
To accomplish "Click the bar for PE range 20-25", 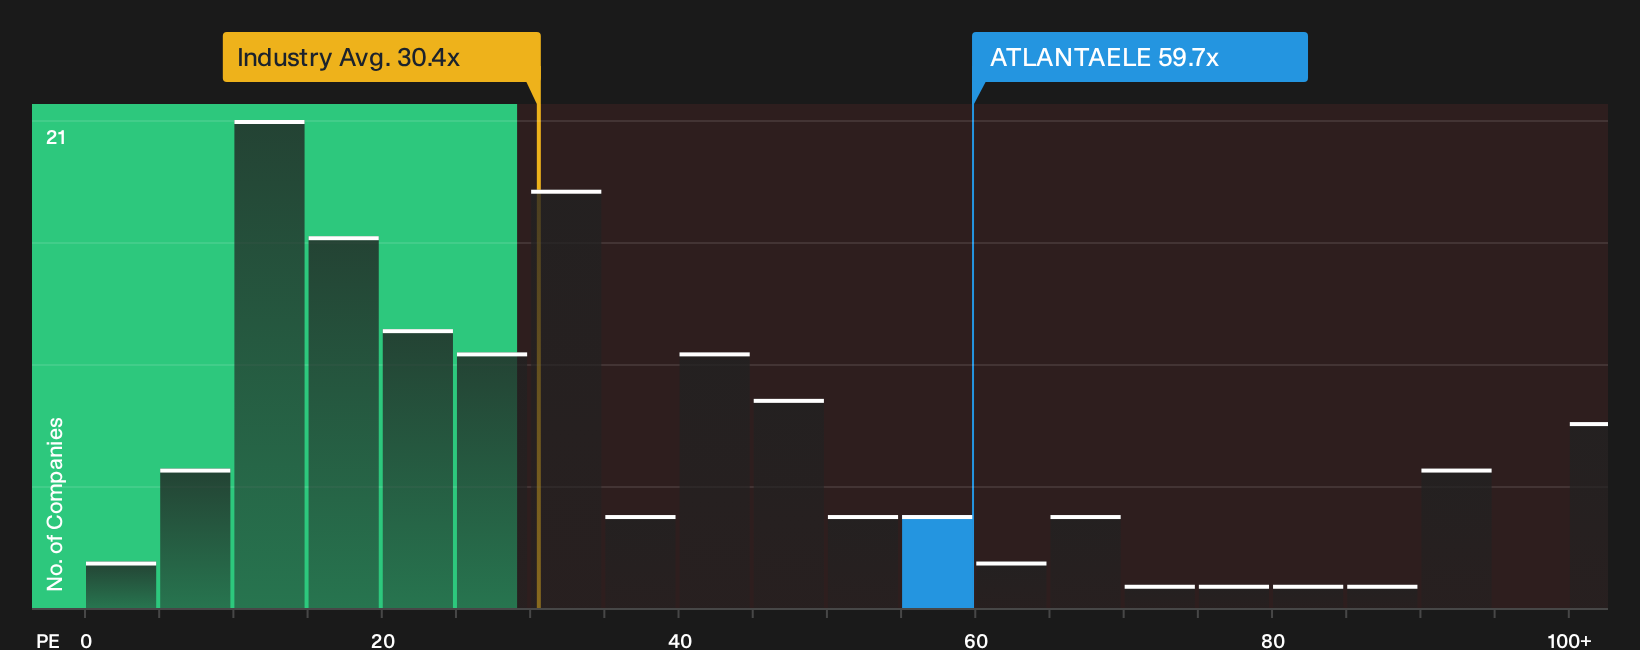I will (x=418, y=469).
